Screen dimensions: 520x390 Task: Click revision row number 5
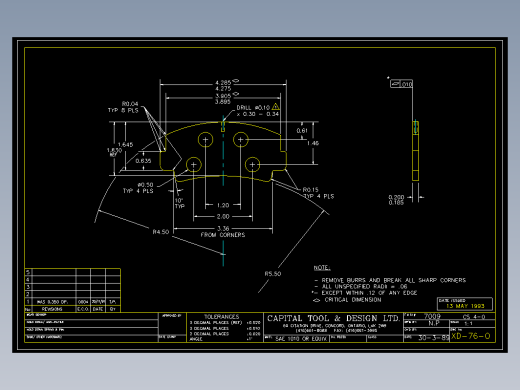pos(28,272)
